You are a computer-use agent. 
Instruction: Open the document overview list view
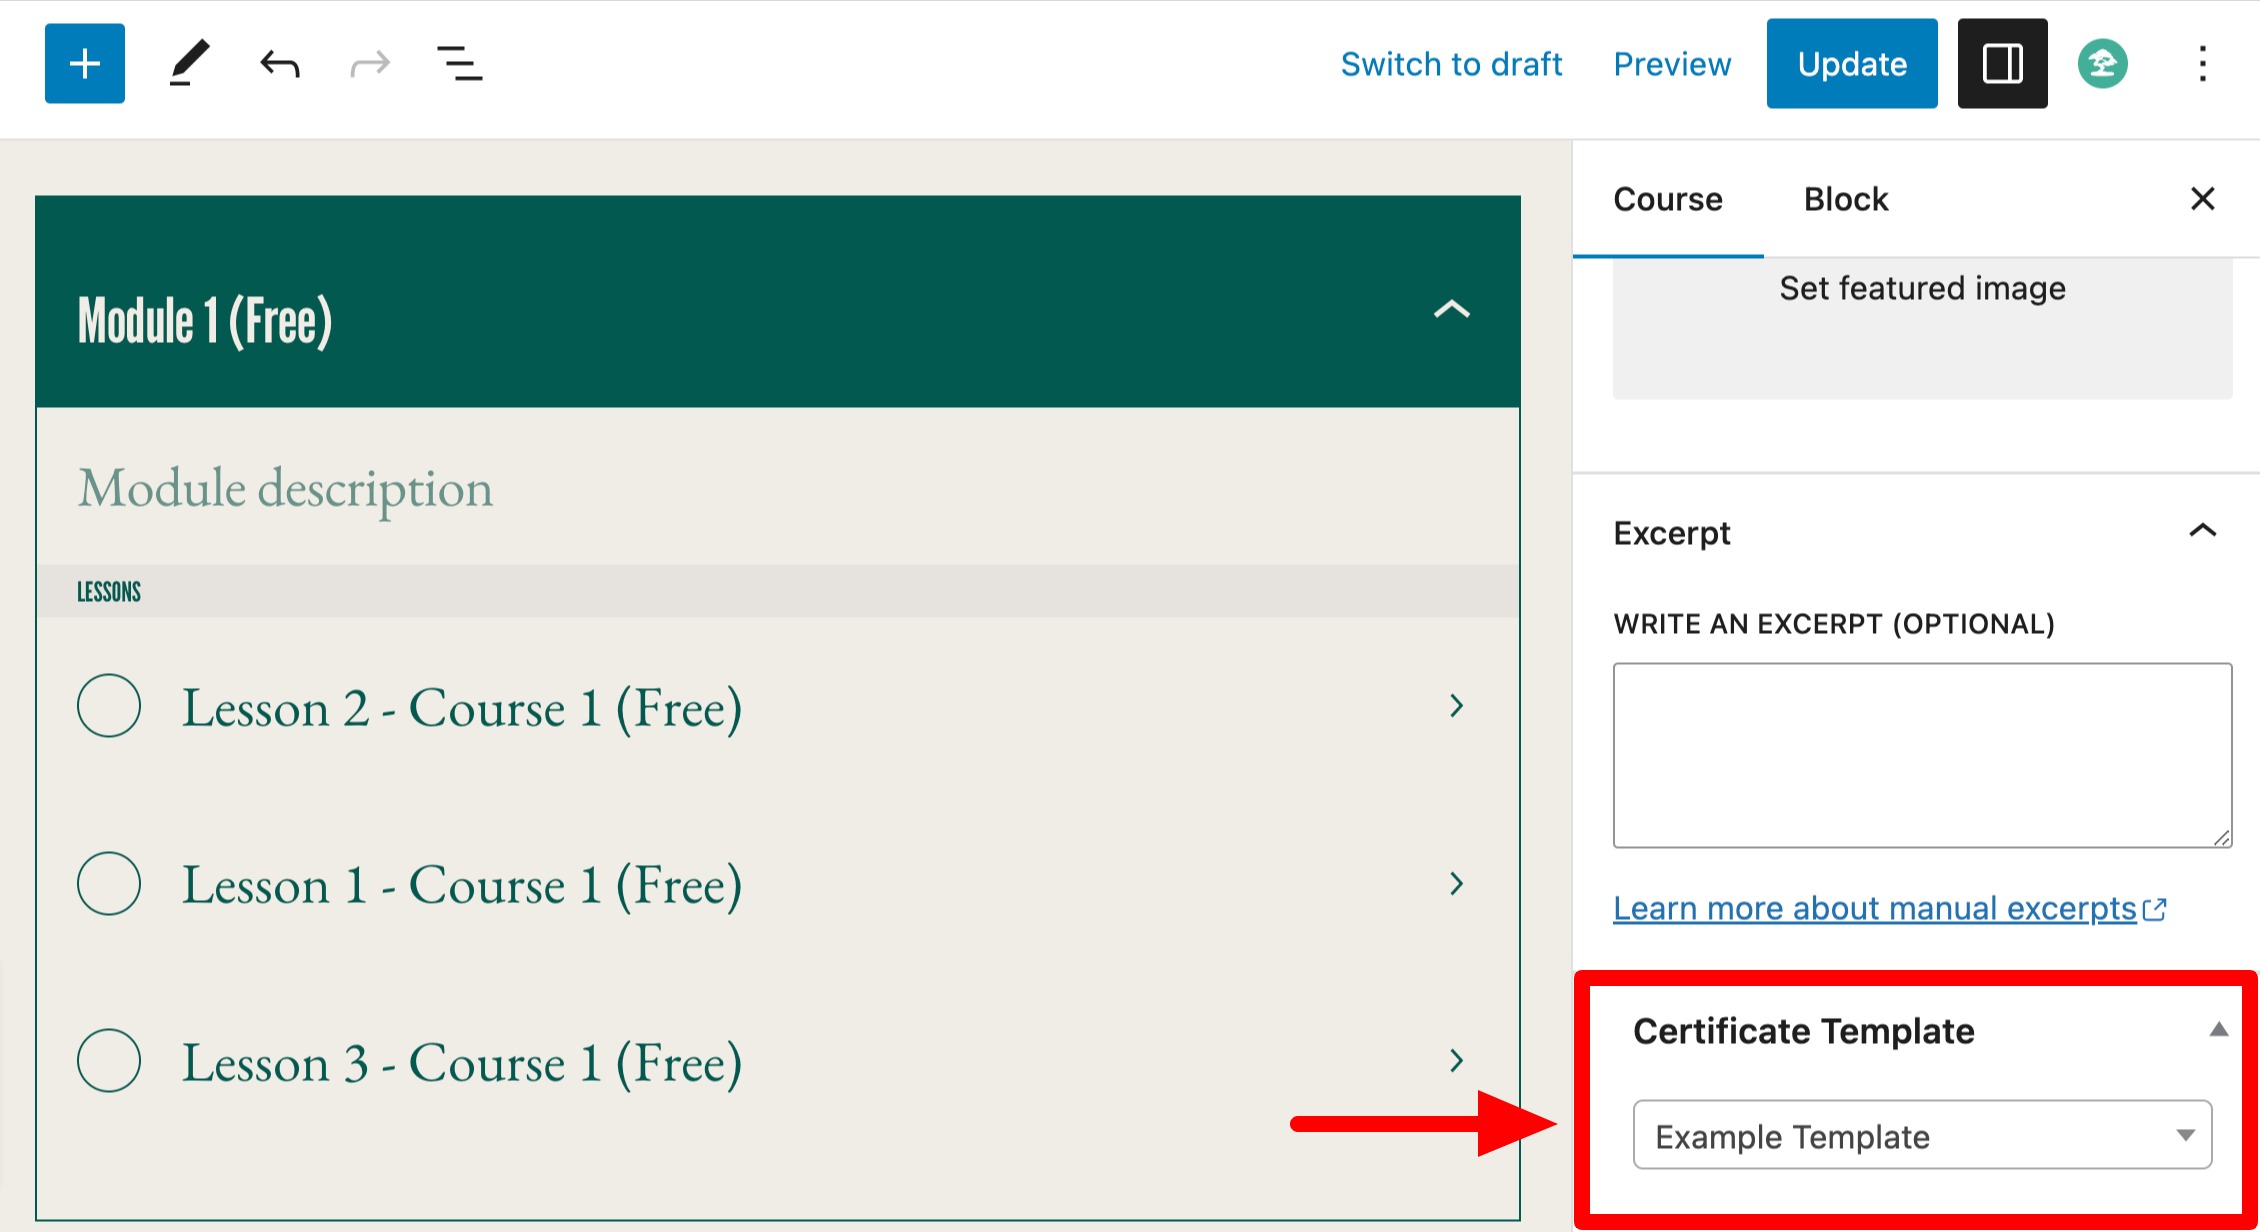460,64
